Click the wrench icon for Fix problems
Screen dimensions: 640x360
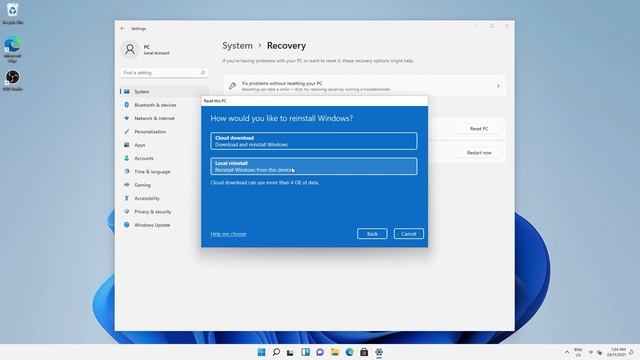point(232,86)
